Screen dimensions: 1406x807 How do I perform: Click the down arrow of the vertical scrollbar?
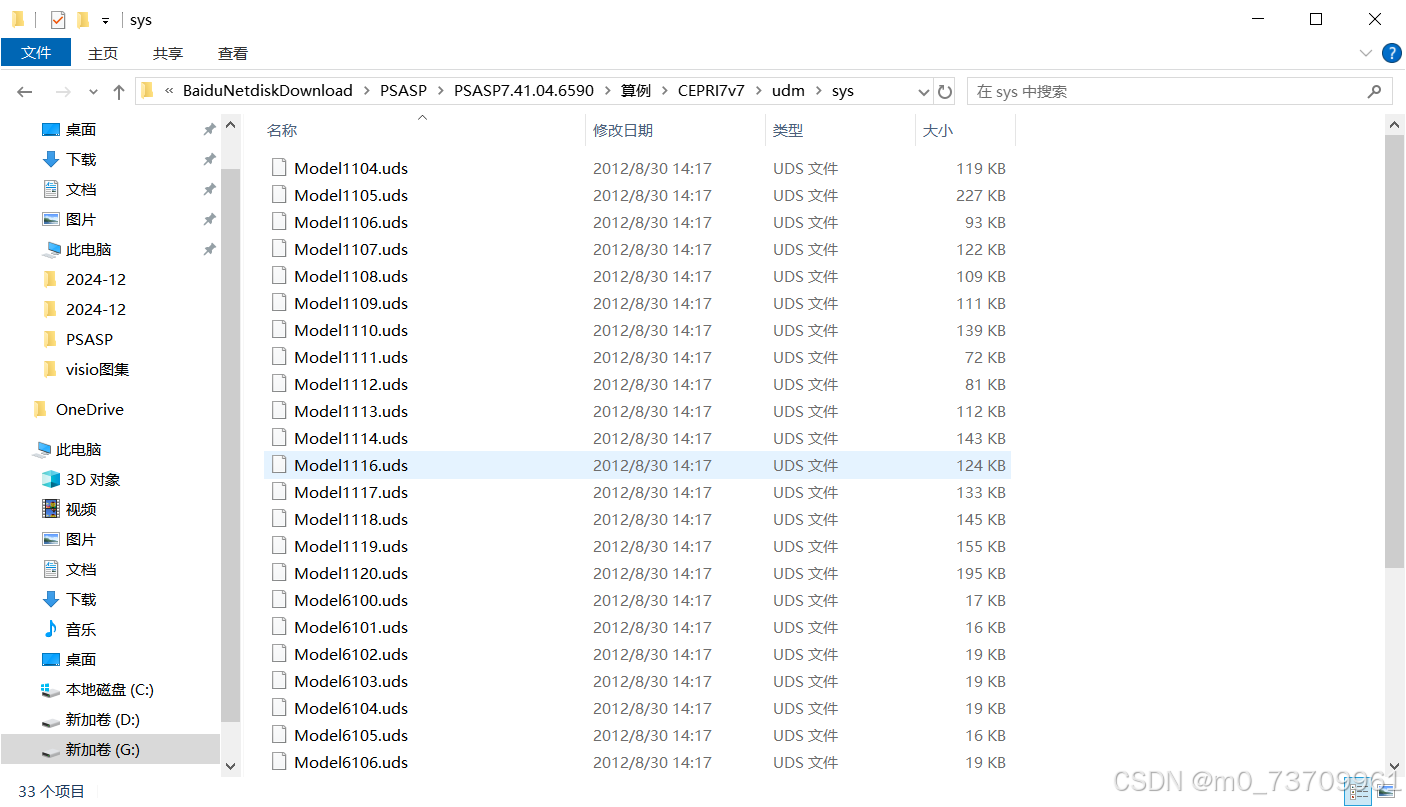pyautogui.click(x=1396, y=765)
